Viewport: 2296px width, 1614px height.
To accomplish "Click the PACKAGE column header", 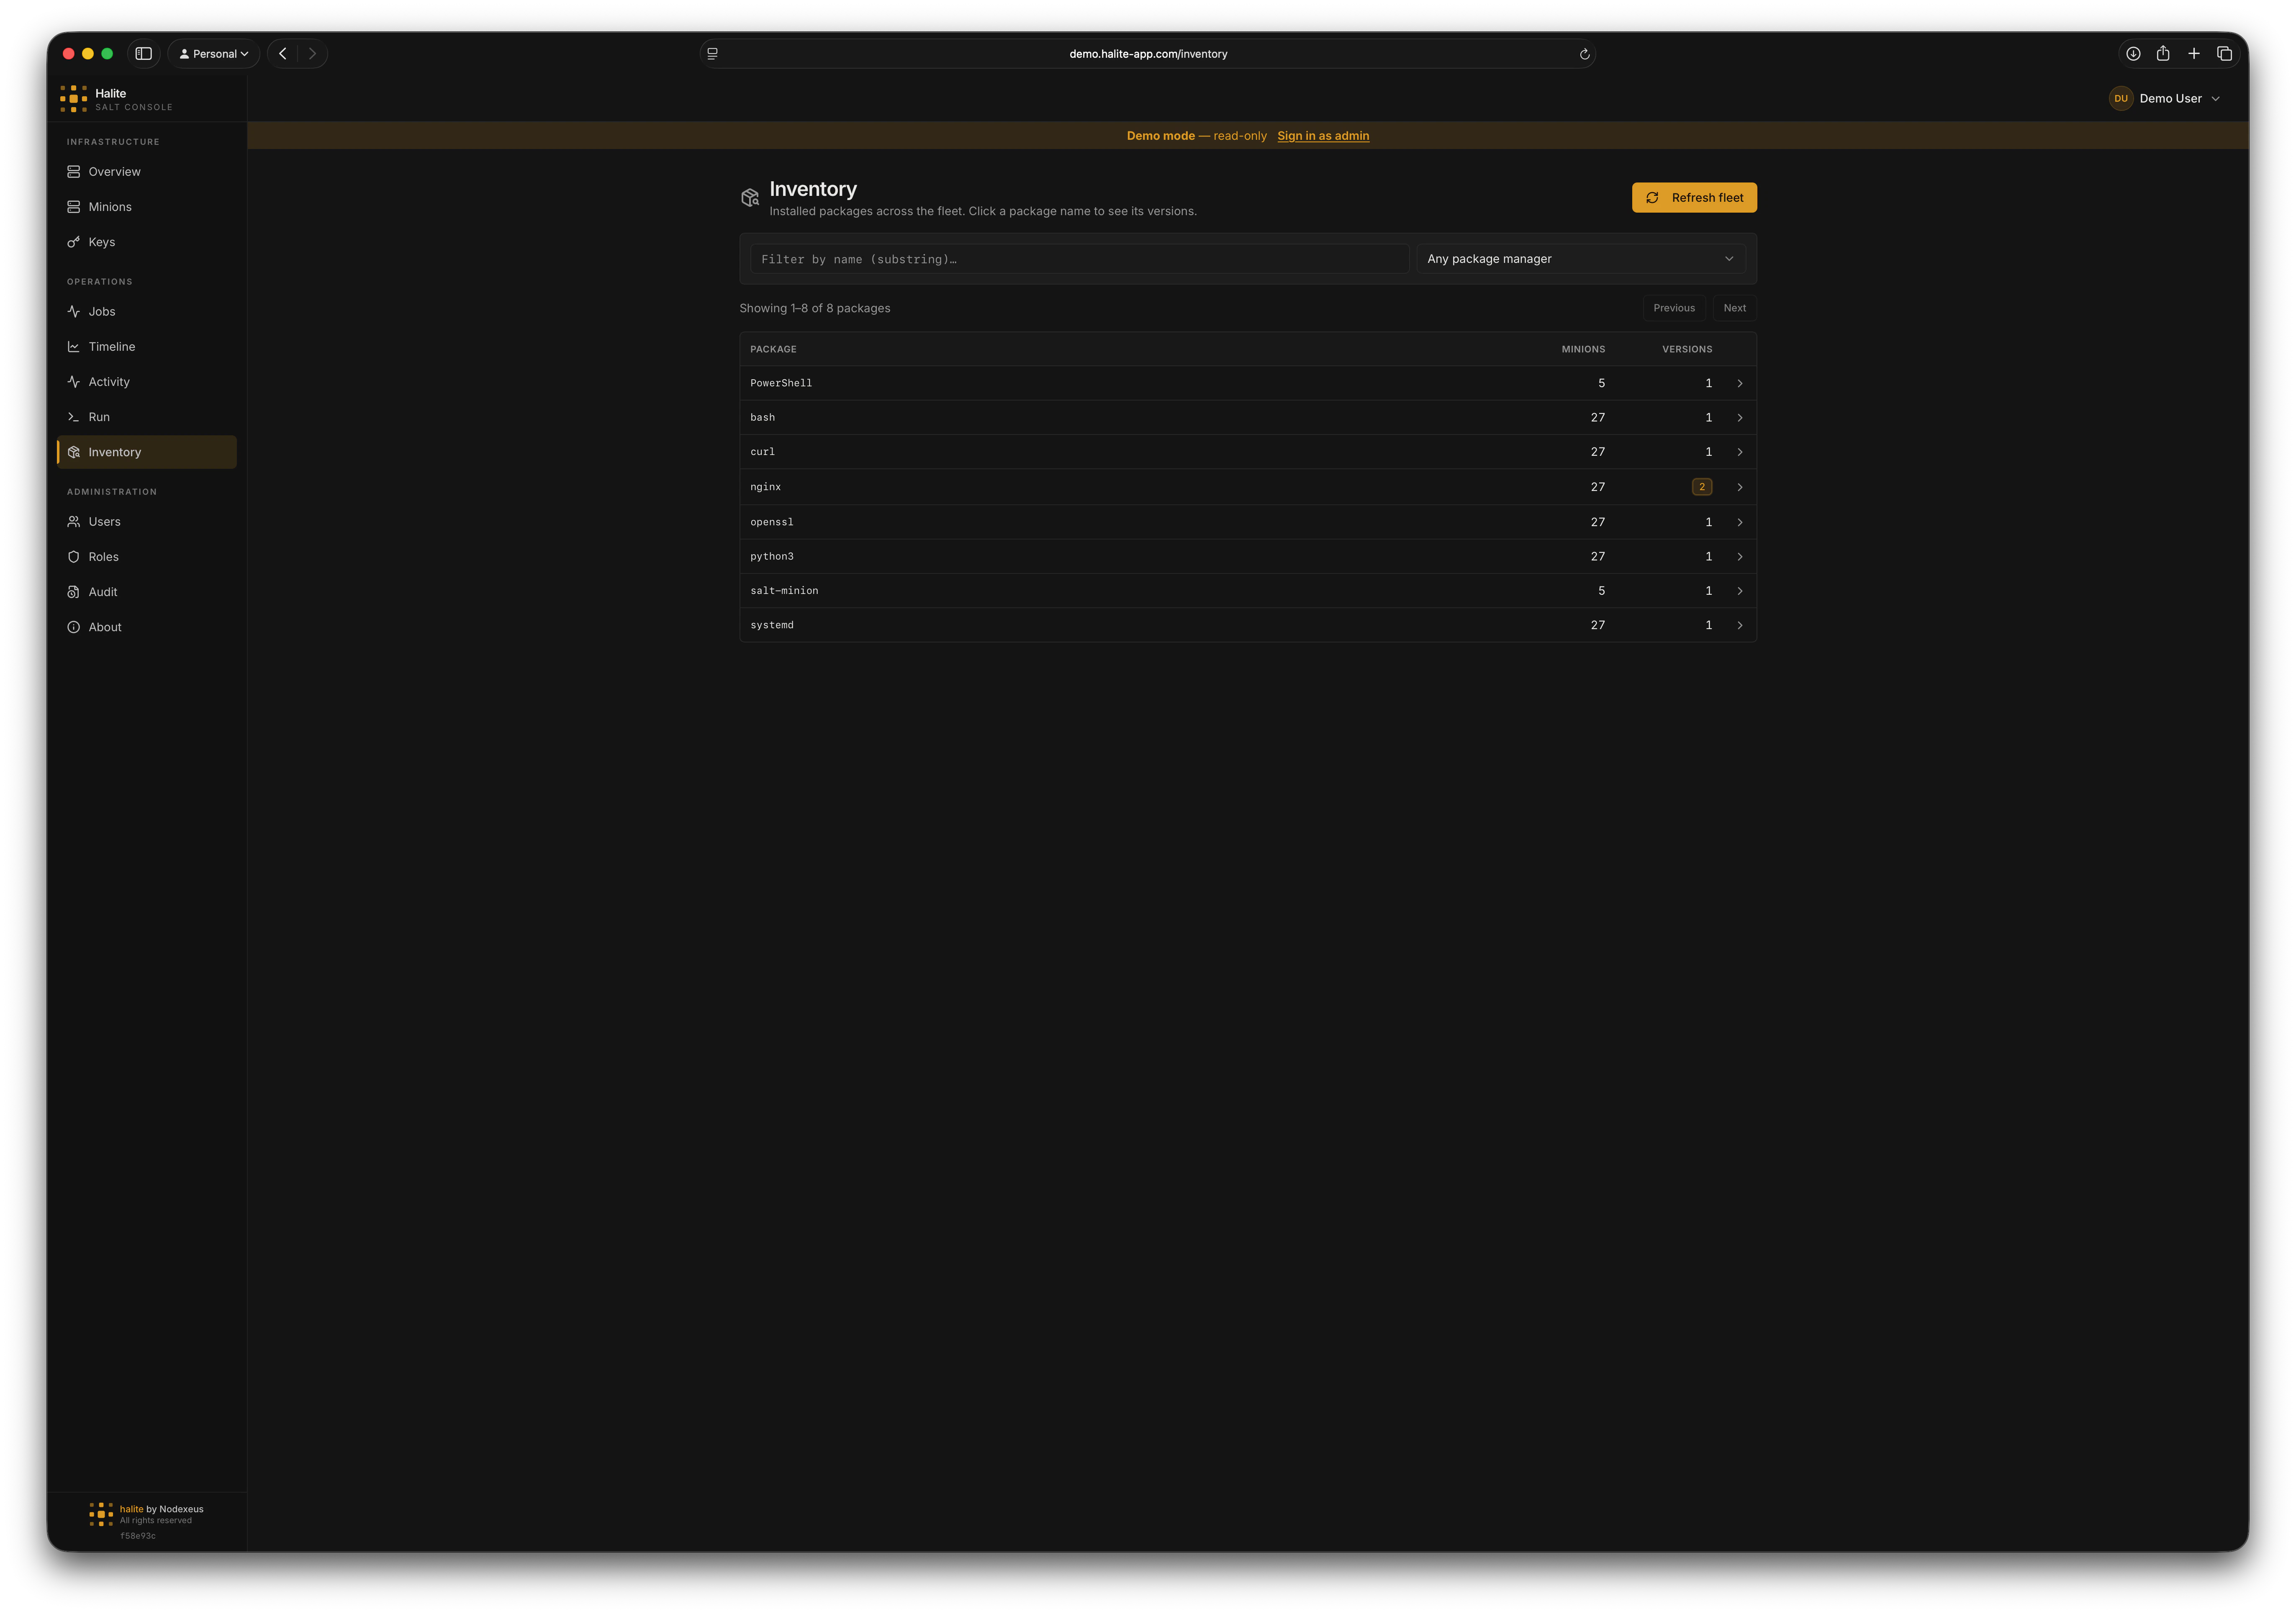I will coord(773,349).
